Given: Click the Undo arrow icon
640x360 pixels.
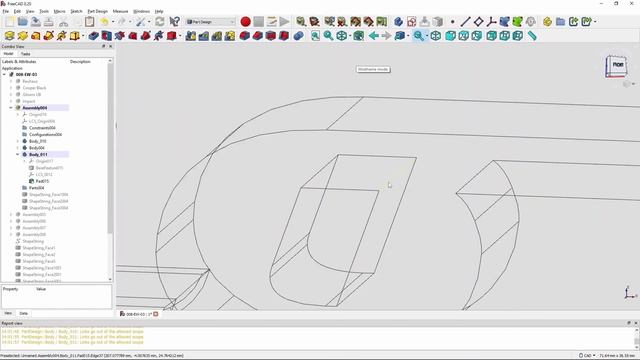Looking at the screenshot, I should pos(104,22).
